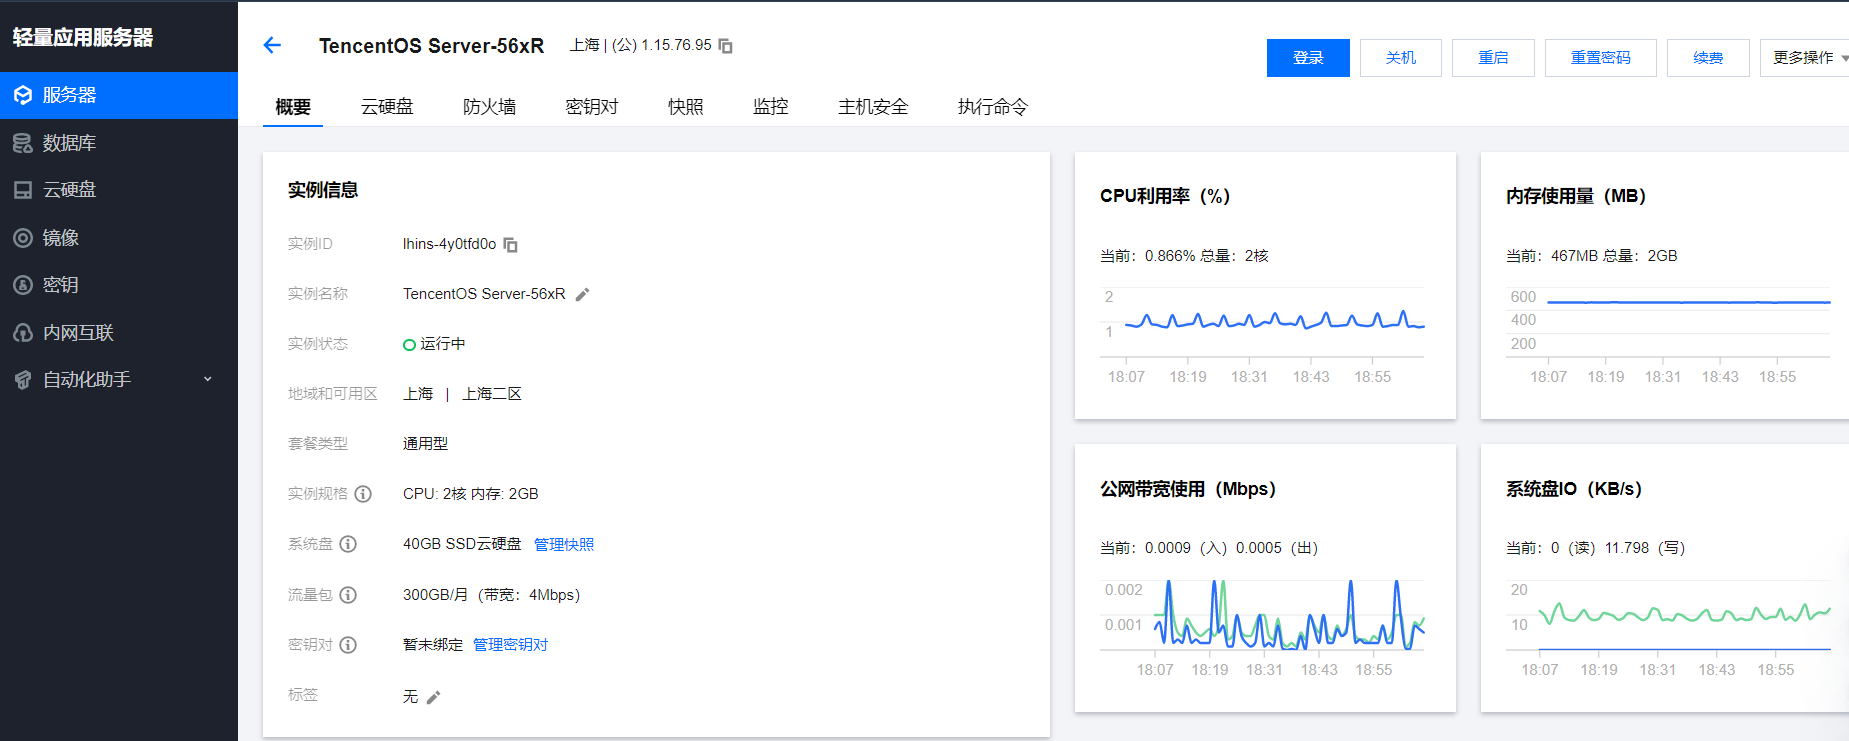Click the 内网互联 sidebar icon
The height and width of the screenshot is (741, 1849).
point(23,333)
